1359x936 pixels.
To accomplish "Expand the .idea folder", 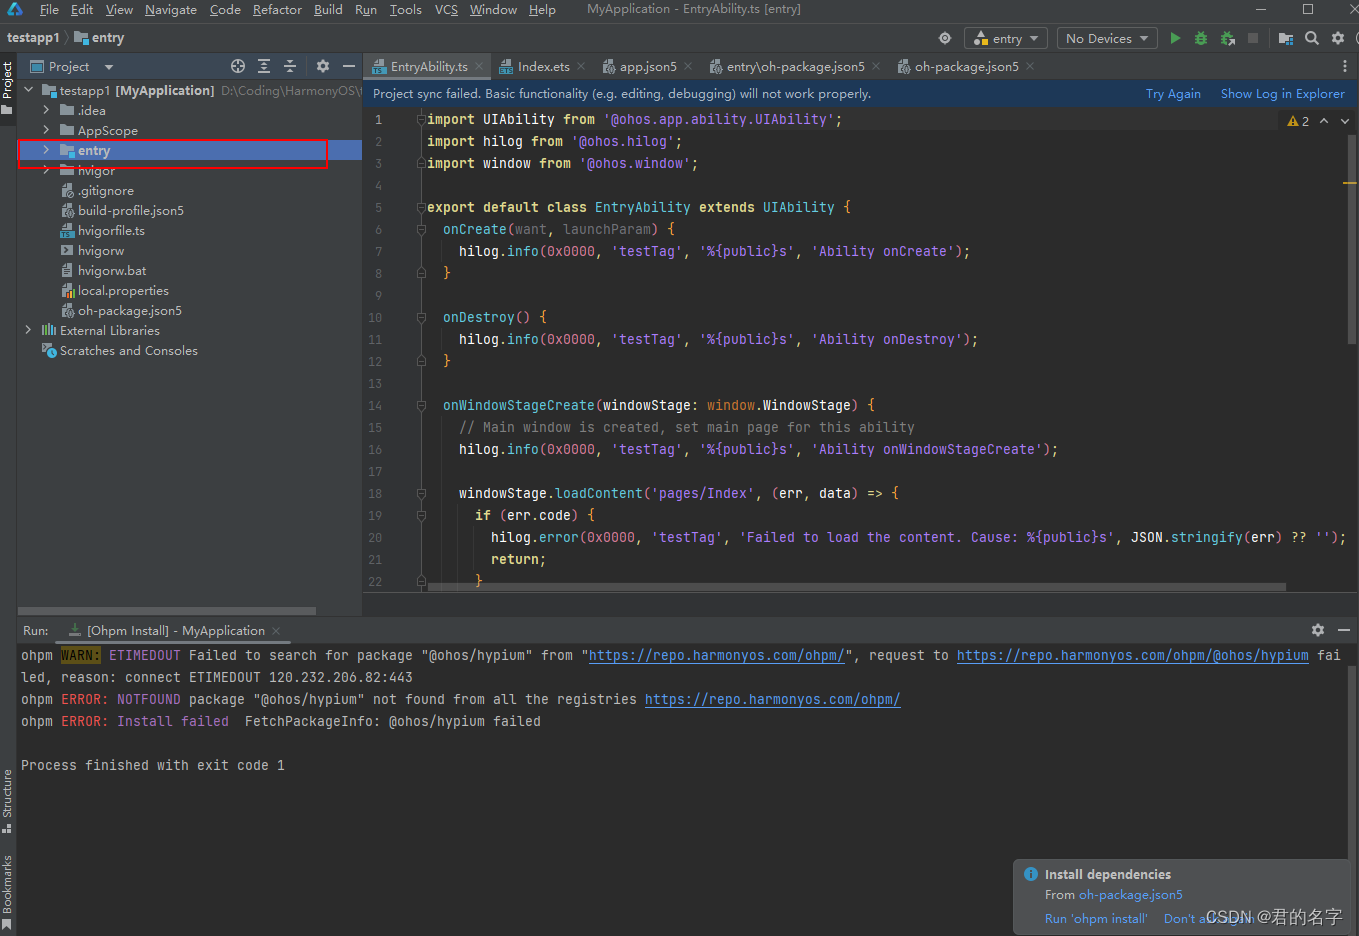I will pos(46,110).
